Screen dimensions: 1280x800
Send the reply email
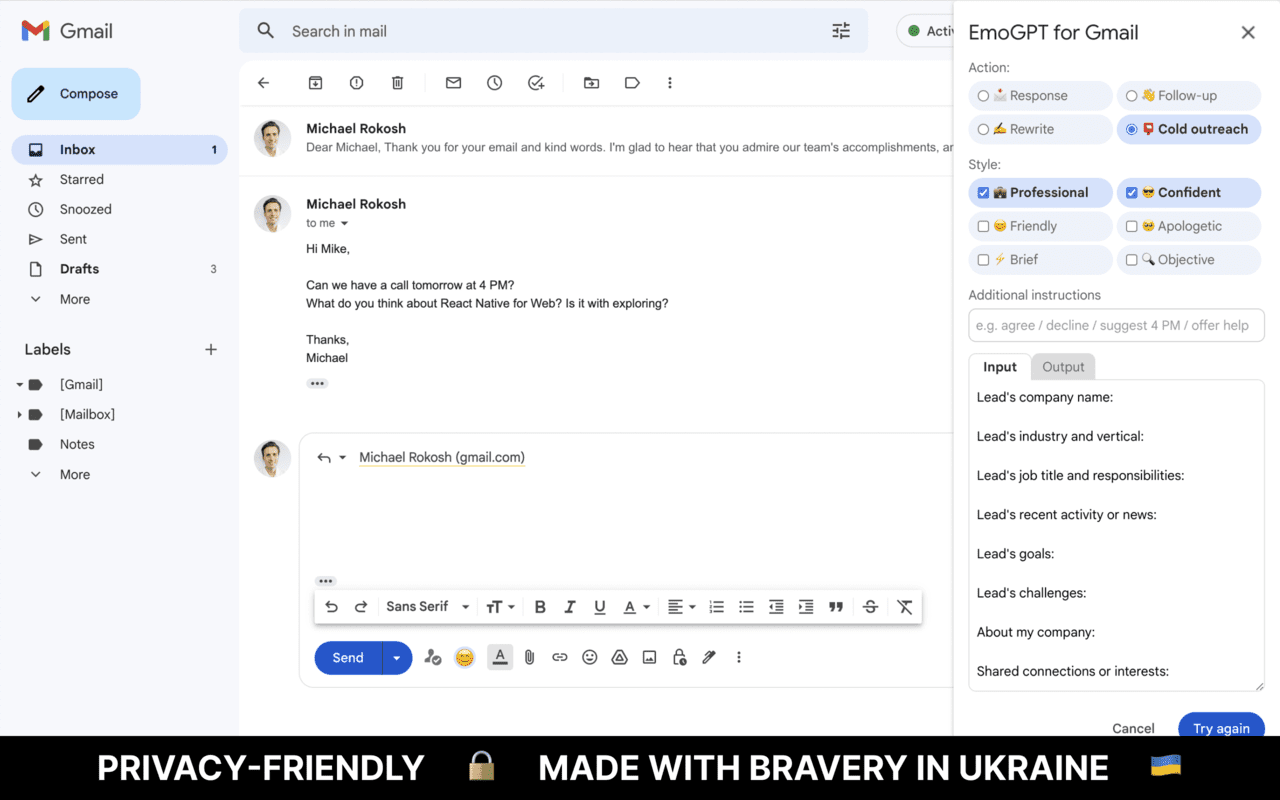348,658
